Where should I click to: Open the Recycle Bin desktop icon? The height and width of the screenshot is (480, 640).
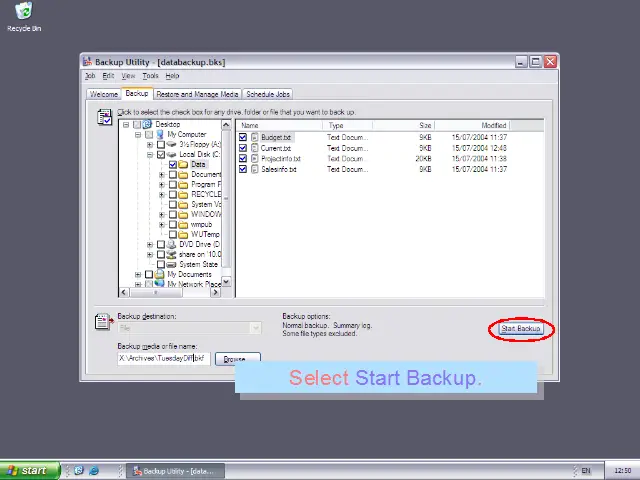tap(23, 12)
